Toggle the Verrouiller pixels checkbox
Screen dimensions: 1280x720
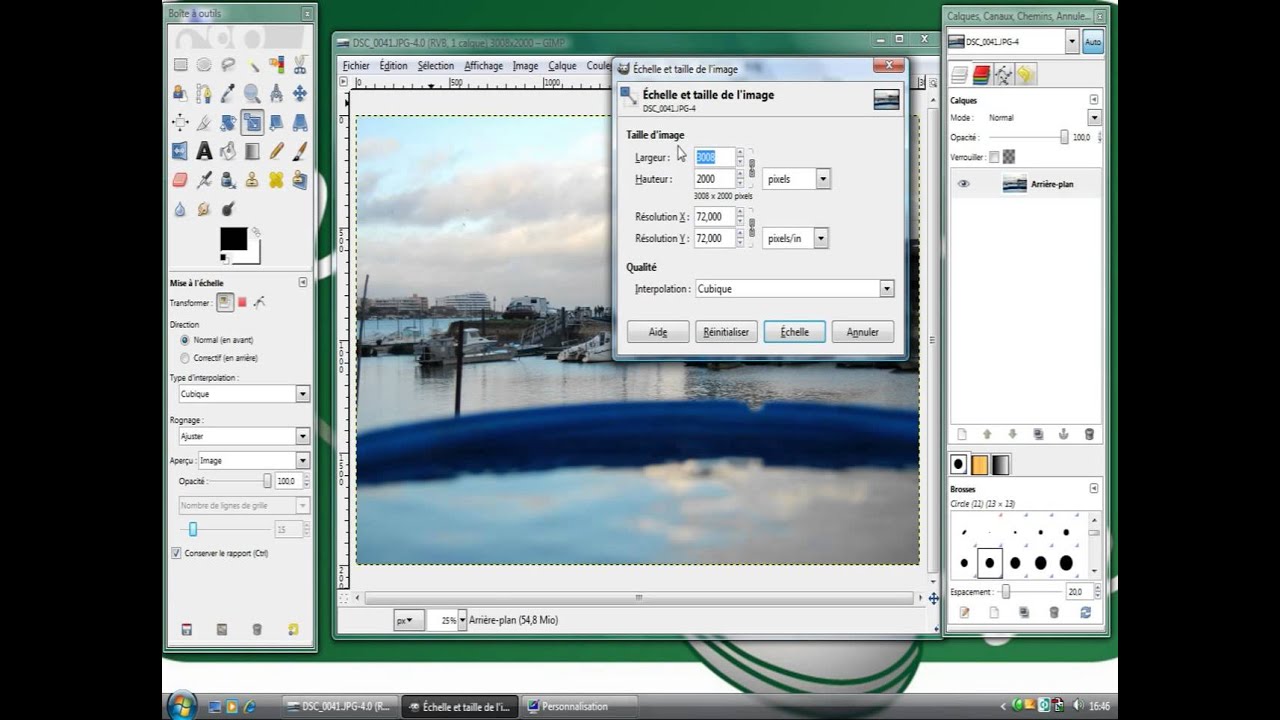coord(994,157)
